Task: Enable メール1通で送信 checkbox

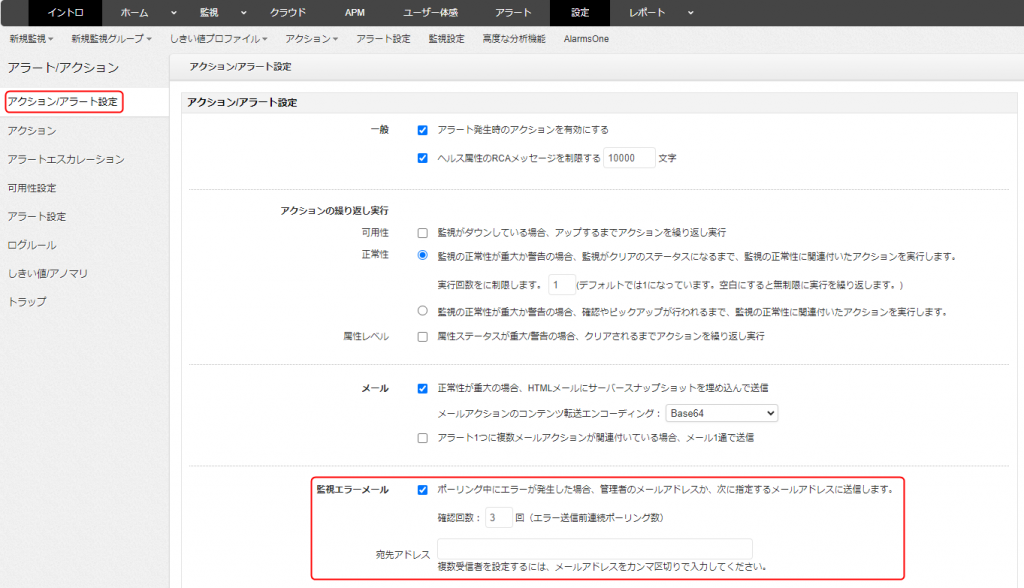Action: click(423, 438)
